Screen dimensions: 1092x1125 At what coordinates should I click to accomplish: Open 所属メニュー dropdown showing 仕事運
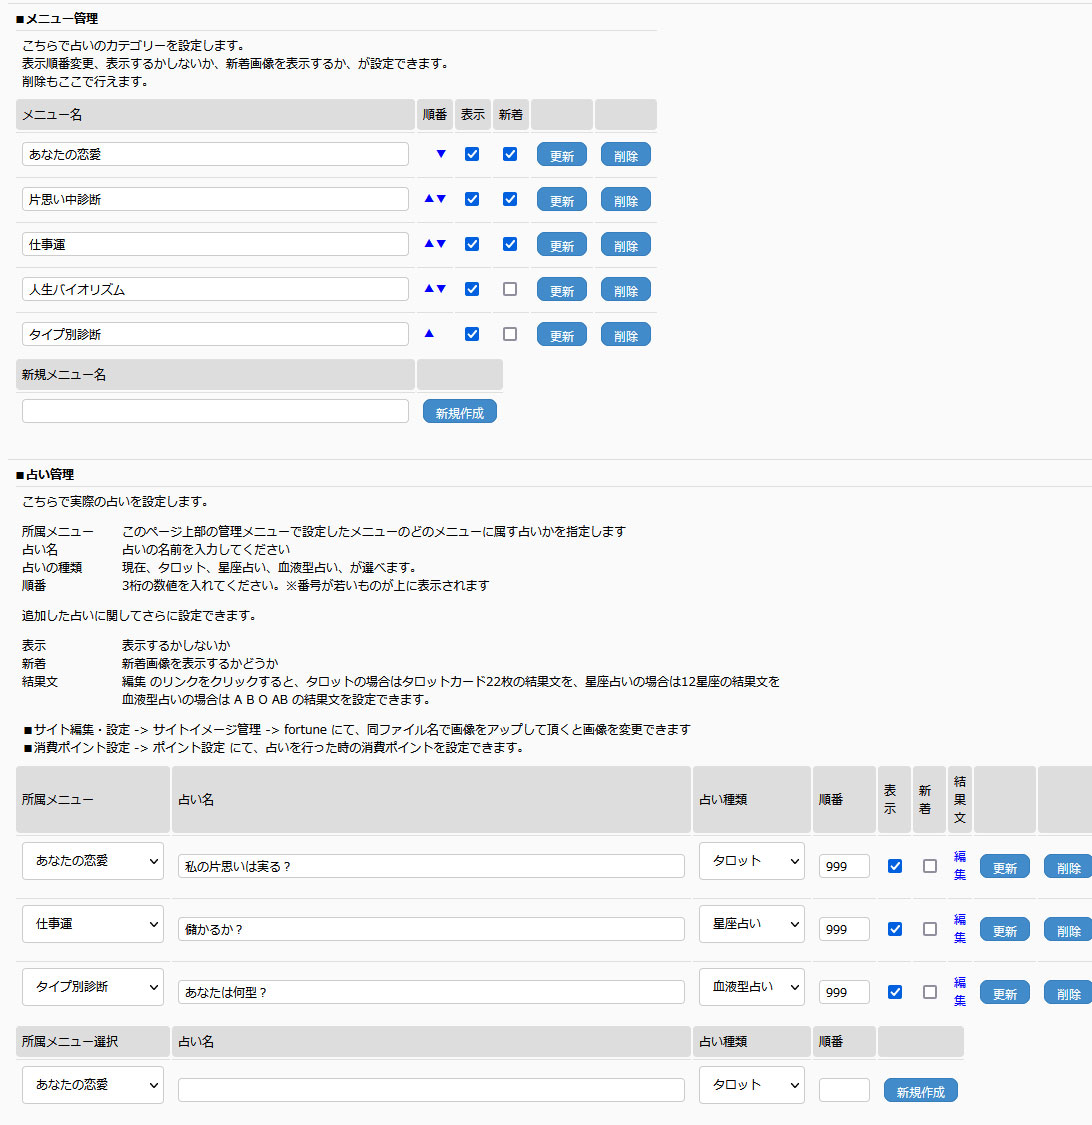point(93,925)
